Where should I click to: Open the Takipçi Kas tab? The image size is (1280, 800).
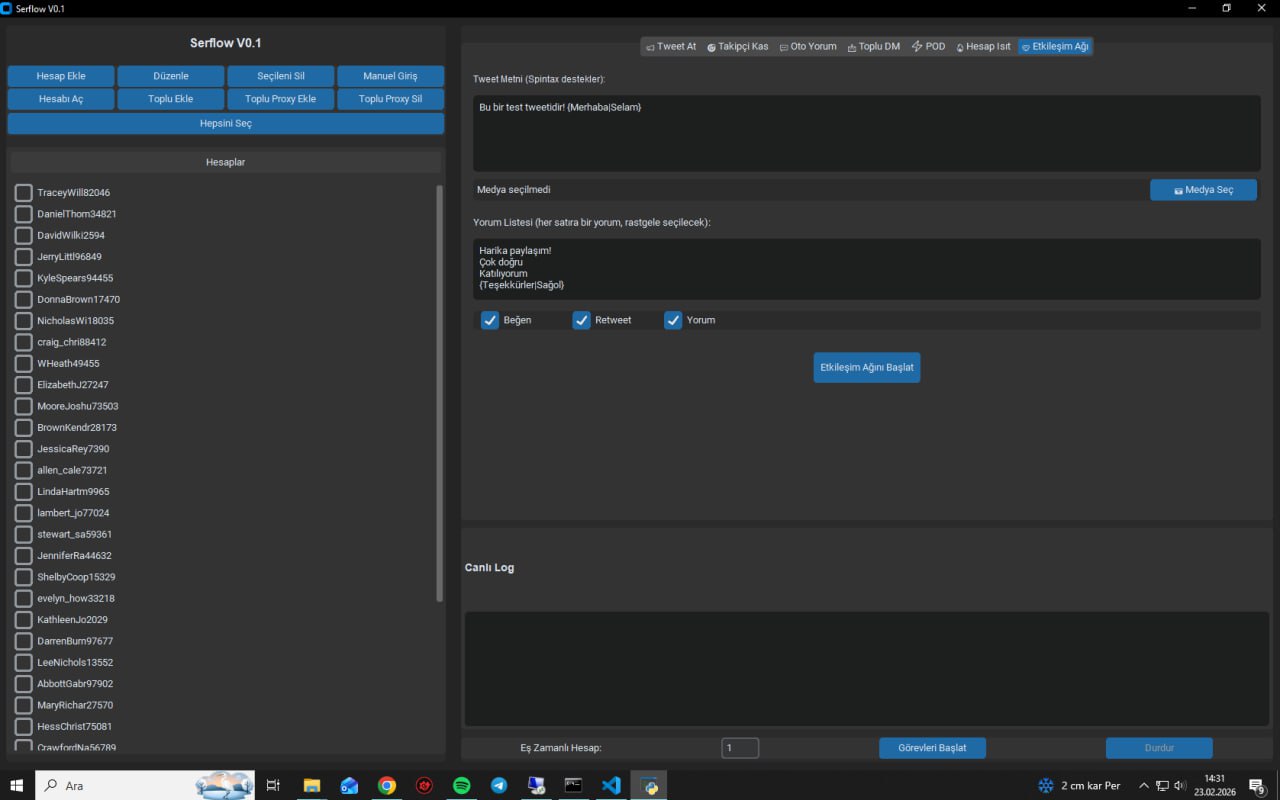737,47
